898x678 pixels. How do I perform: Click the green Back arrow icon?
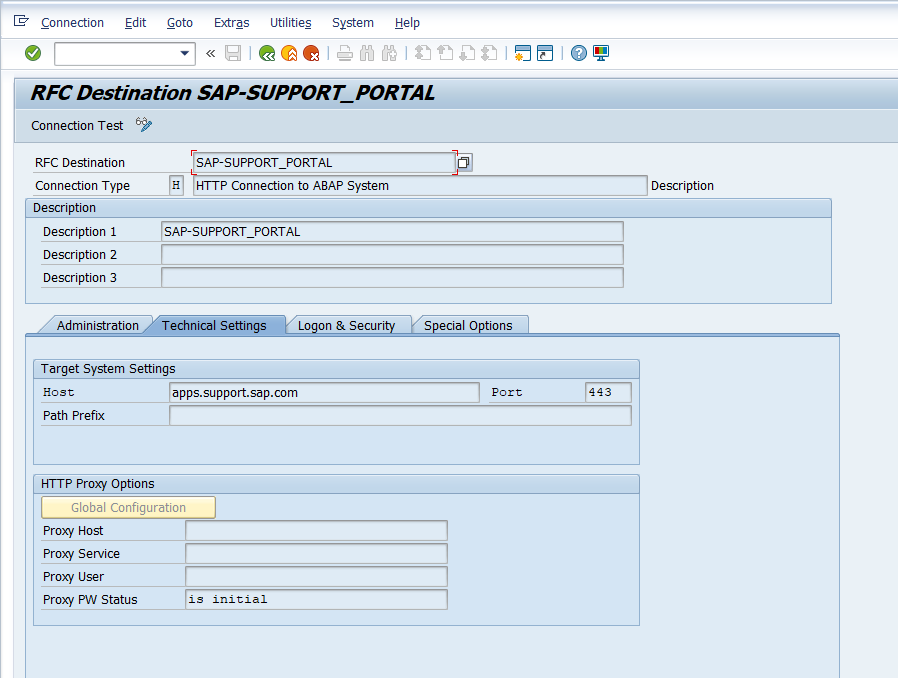click(x=267, y=53)
